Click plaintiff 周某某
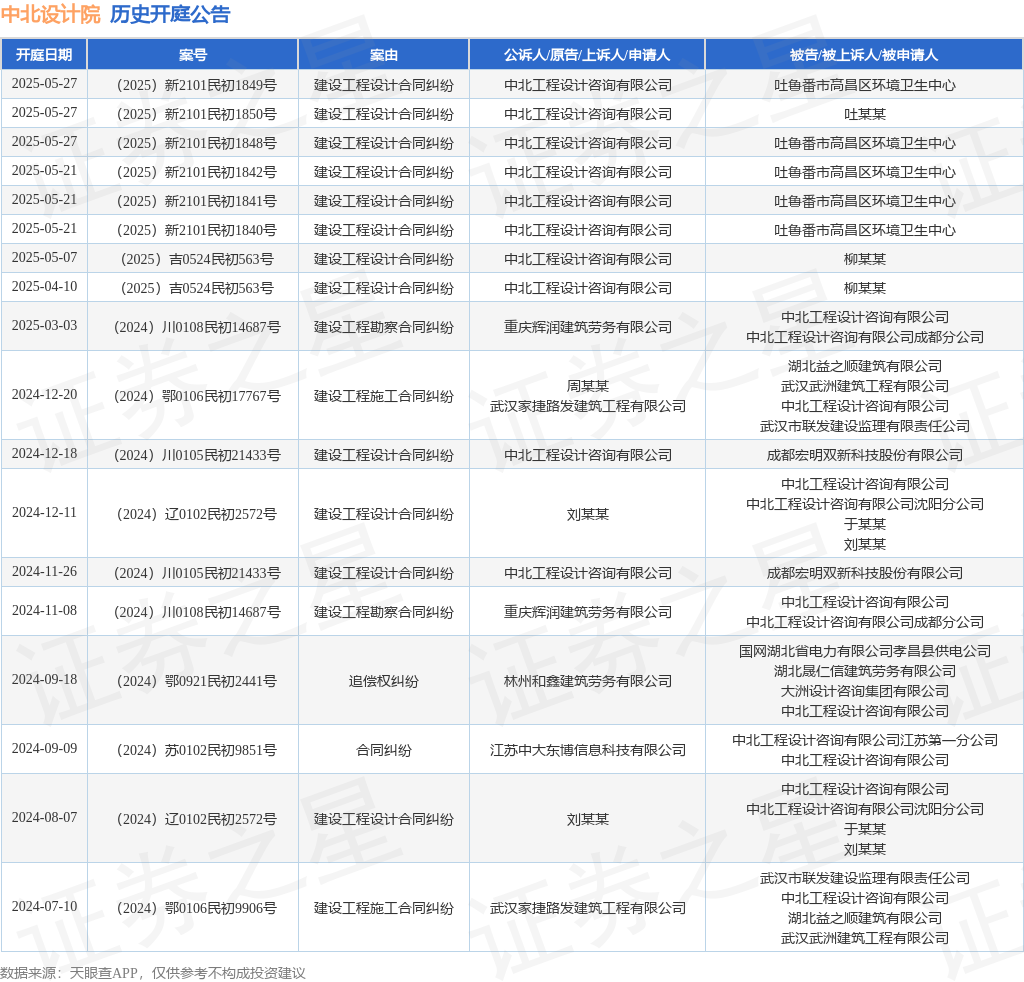 pos(587,386)
